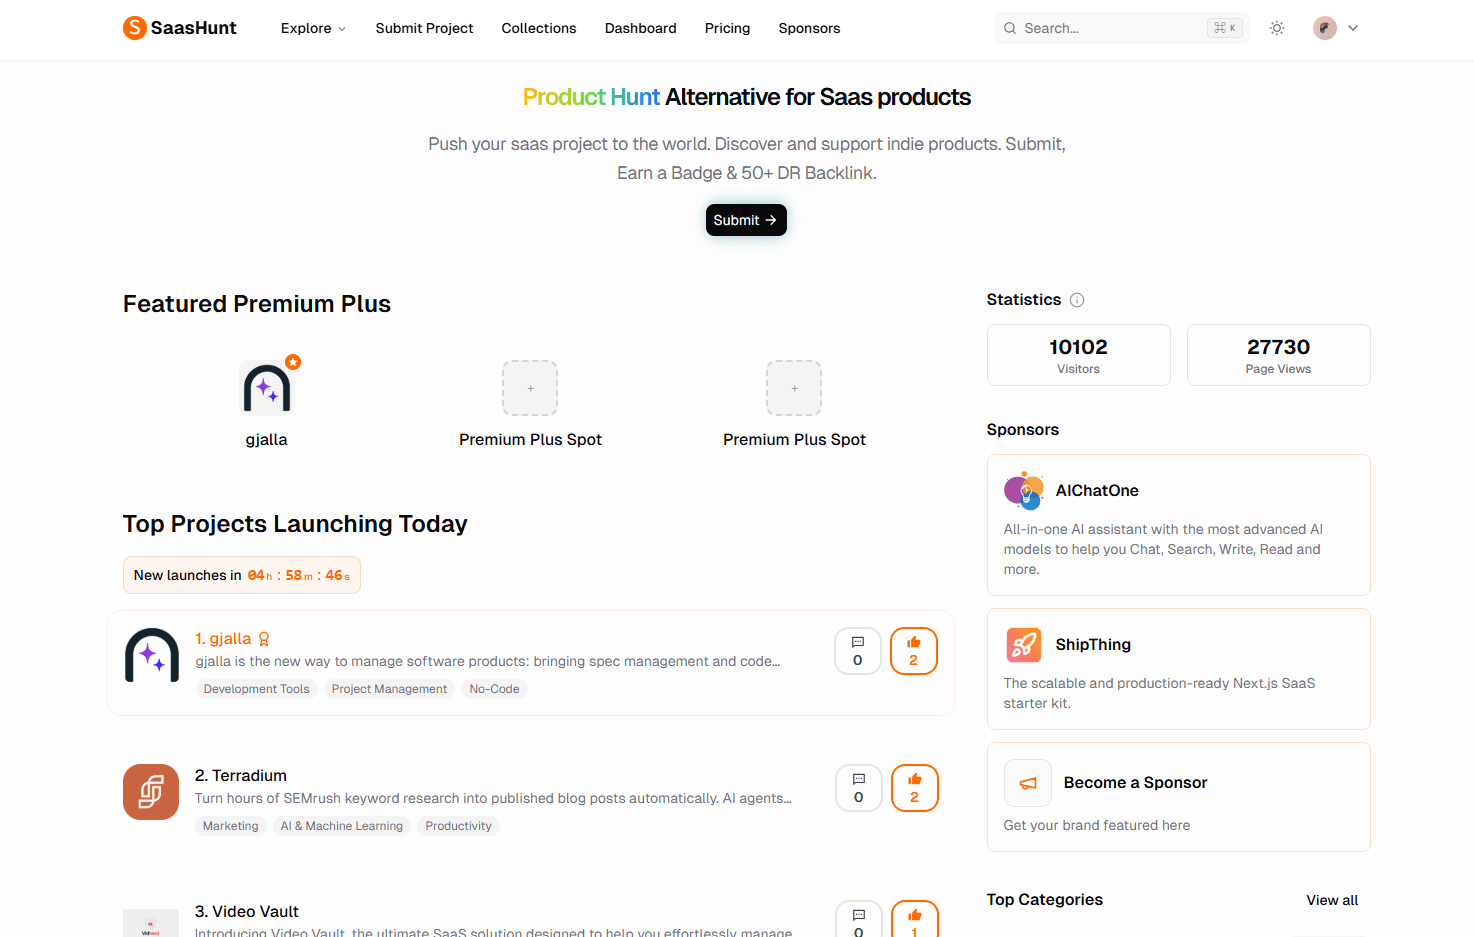The image size is (1474, 937).
Task: Focus the Search input field
Action: tap(1122, 28)
